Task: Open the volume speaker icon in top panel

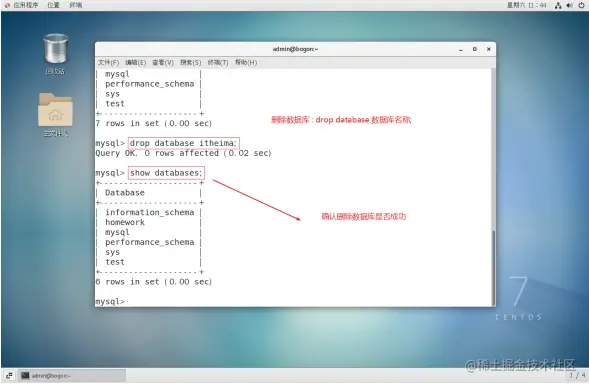Action: click(569, 5)
